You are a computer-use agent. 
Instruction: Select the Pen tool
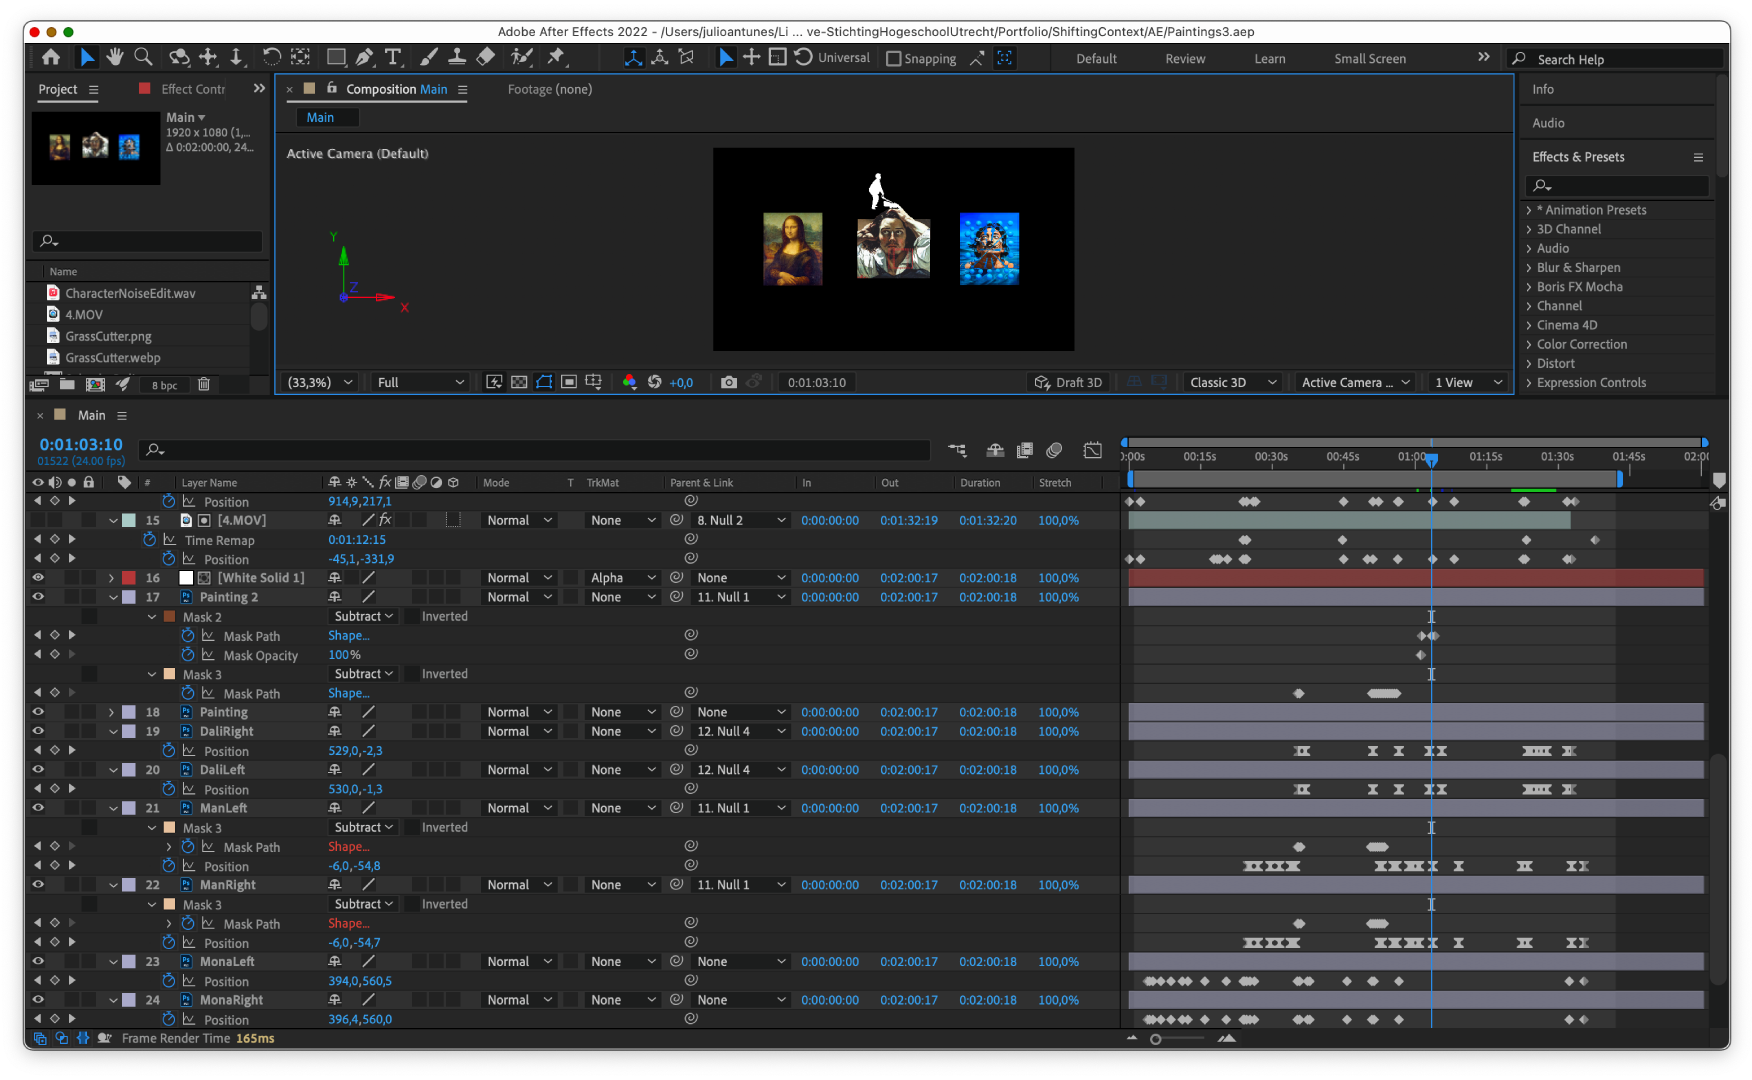pyautogui.click(x=365, y=57)
